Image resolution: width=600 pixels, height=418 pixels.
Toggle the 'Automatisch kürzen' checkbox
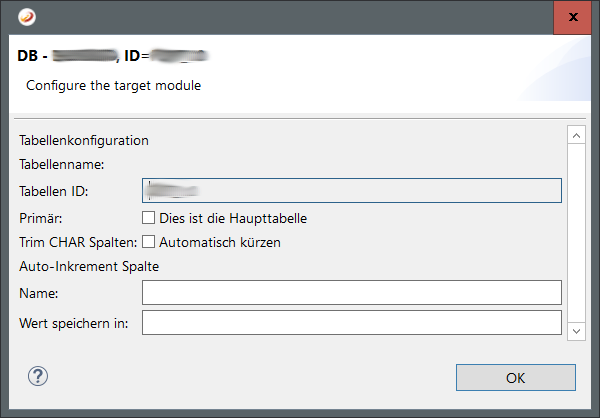coord(149,241)
